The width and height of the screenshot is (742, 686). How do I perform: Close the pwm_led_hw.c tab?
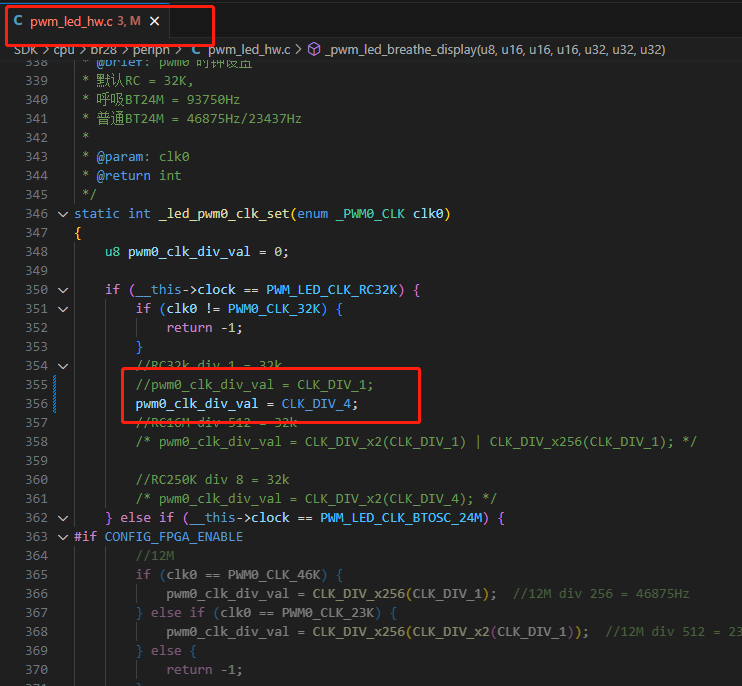[x=154, y=21]
